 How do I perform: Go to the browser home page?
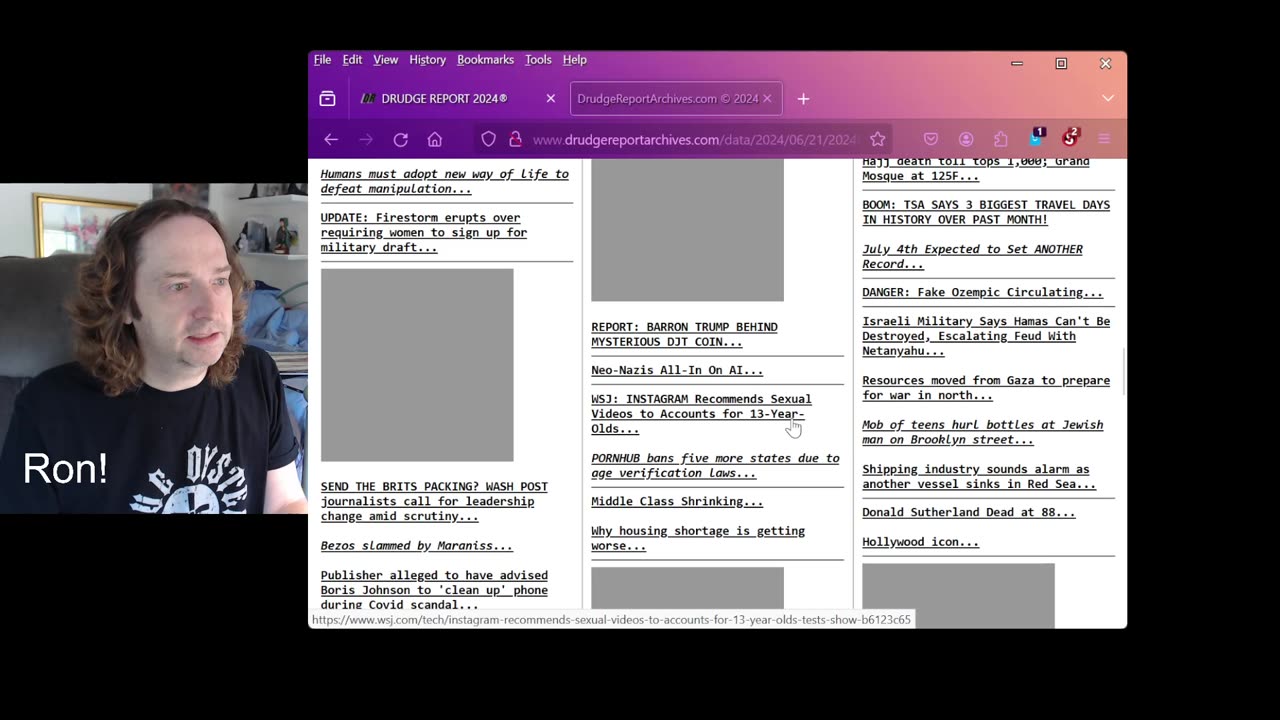[x=434, y=139]
